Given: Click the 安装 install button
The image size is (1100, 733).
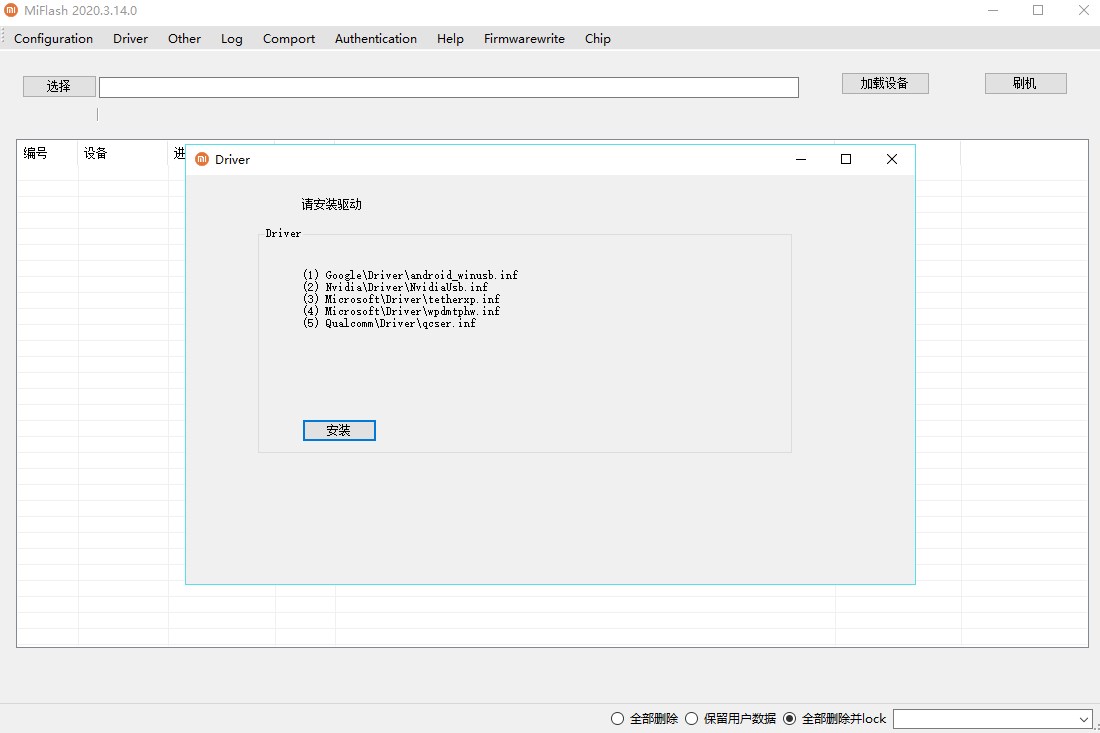Looking at the screenshot, I should (339, 430).
